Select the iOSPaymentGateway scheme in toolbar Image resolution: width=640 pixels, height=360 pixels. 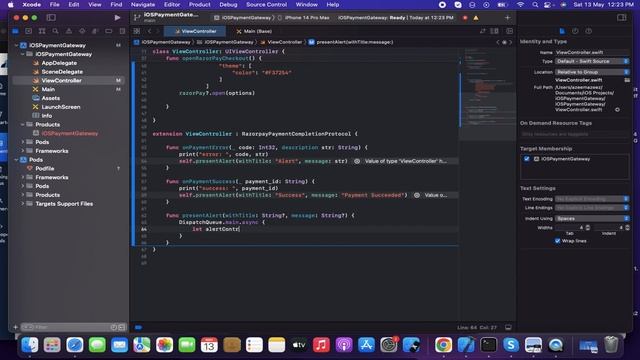[x=243, y=18]
